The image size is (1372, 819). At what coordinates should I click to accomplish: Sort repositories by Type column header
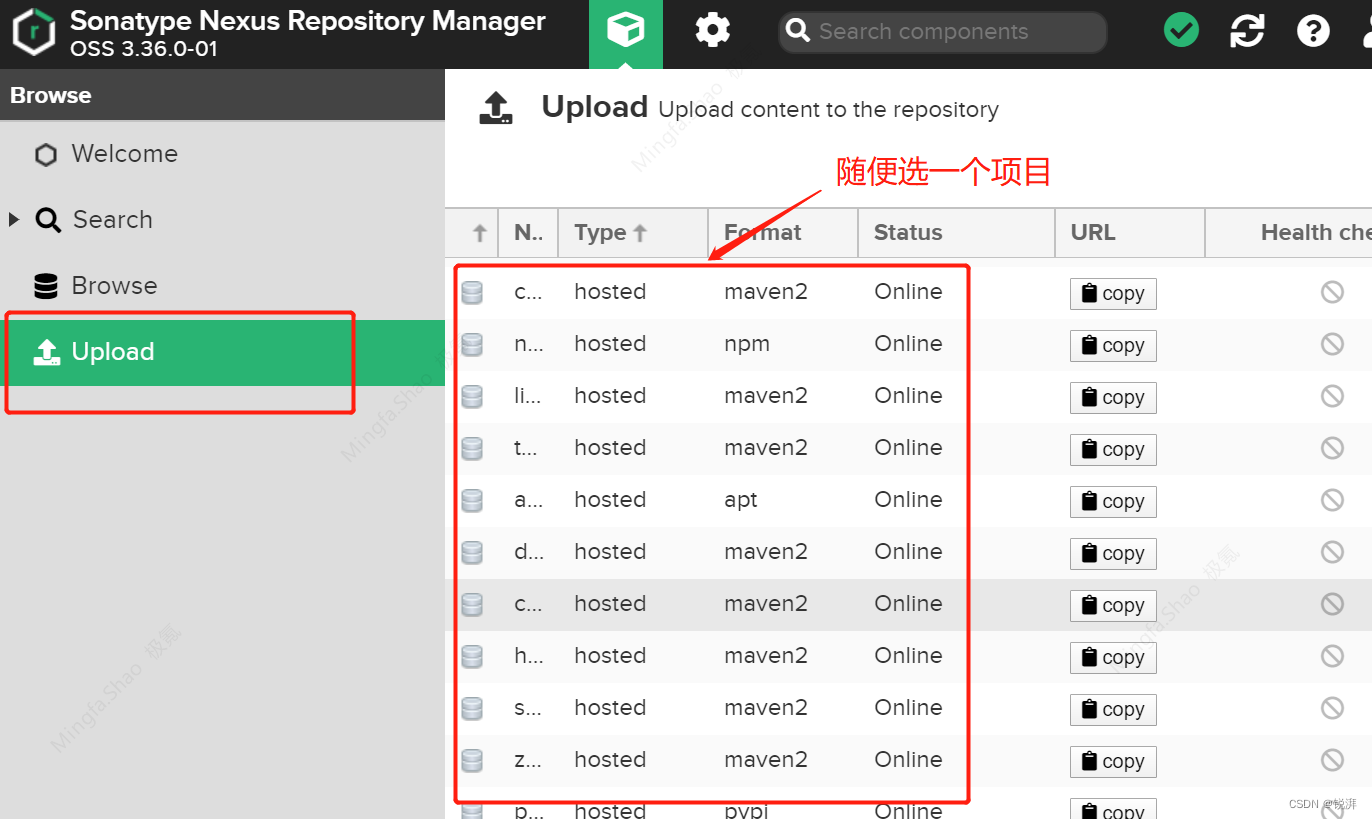click(633, 233)
